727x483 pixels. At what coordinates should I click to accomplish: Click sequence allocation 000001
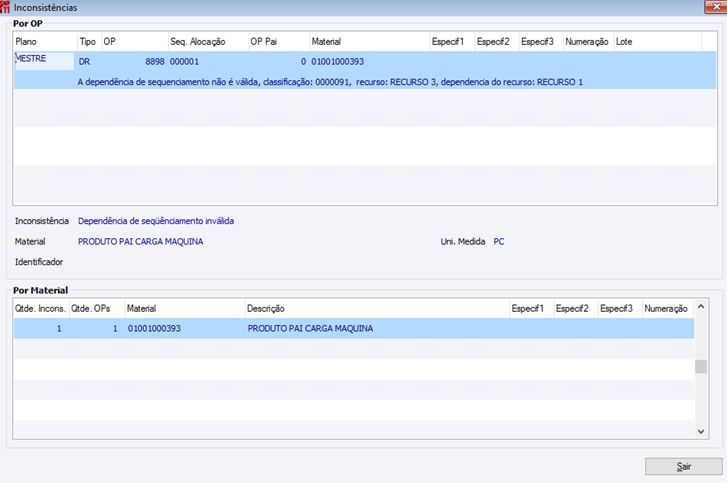[185, 61]
